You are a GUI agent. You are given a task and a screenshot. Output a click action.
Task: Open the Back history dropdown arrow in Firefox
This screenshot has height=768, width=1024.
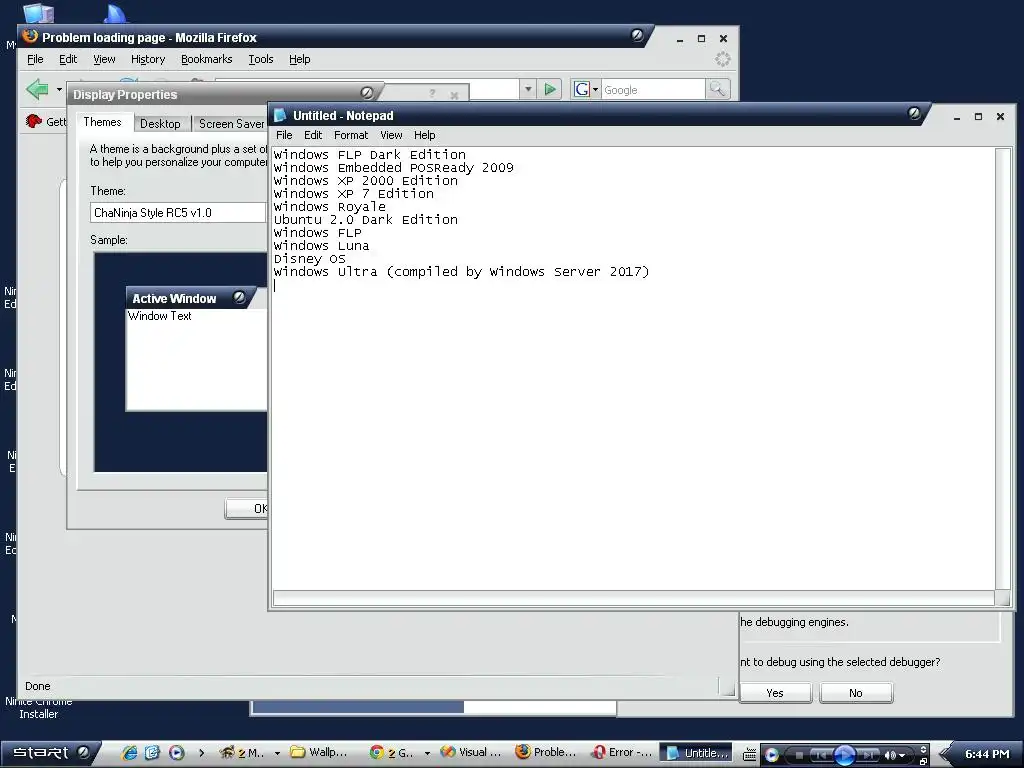59,89
